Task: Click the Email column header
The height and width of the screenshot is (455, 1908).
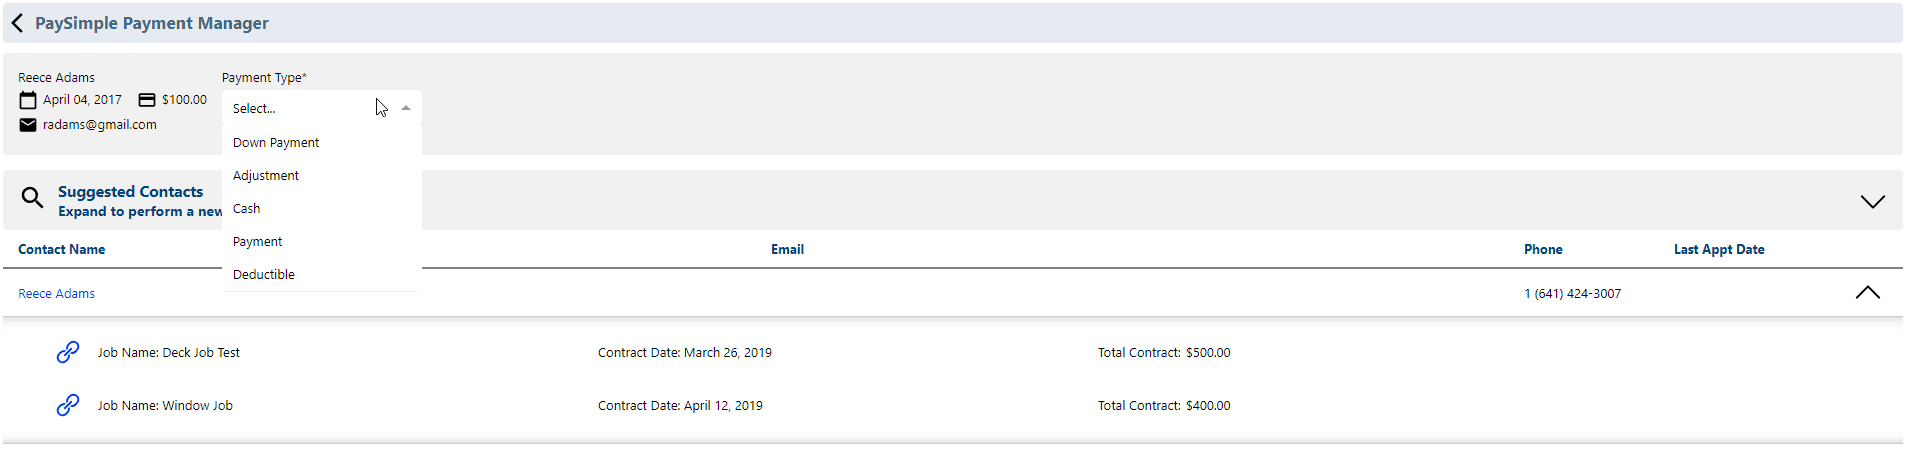Action: coord(787,250)
